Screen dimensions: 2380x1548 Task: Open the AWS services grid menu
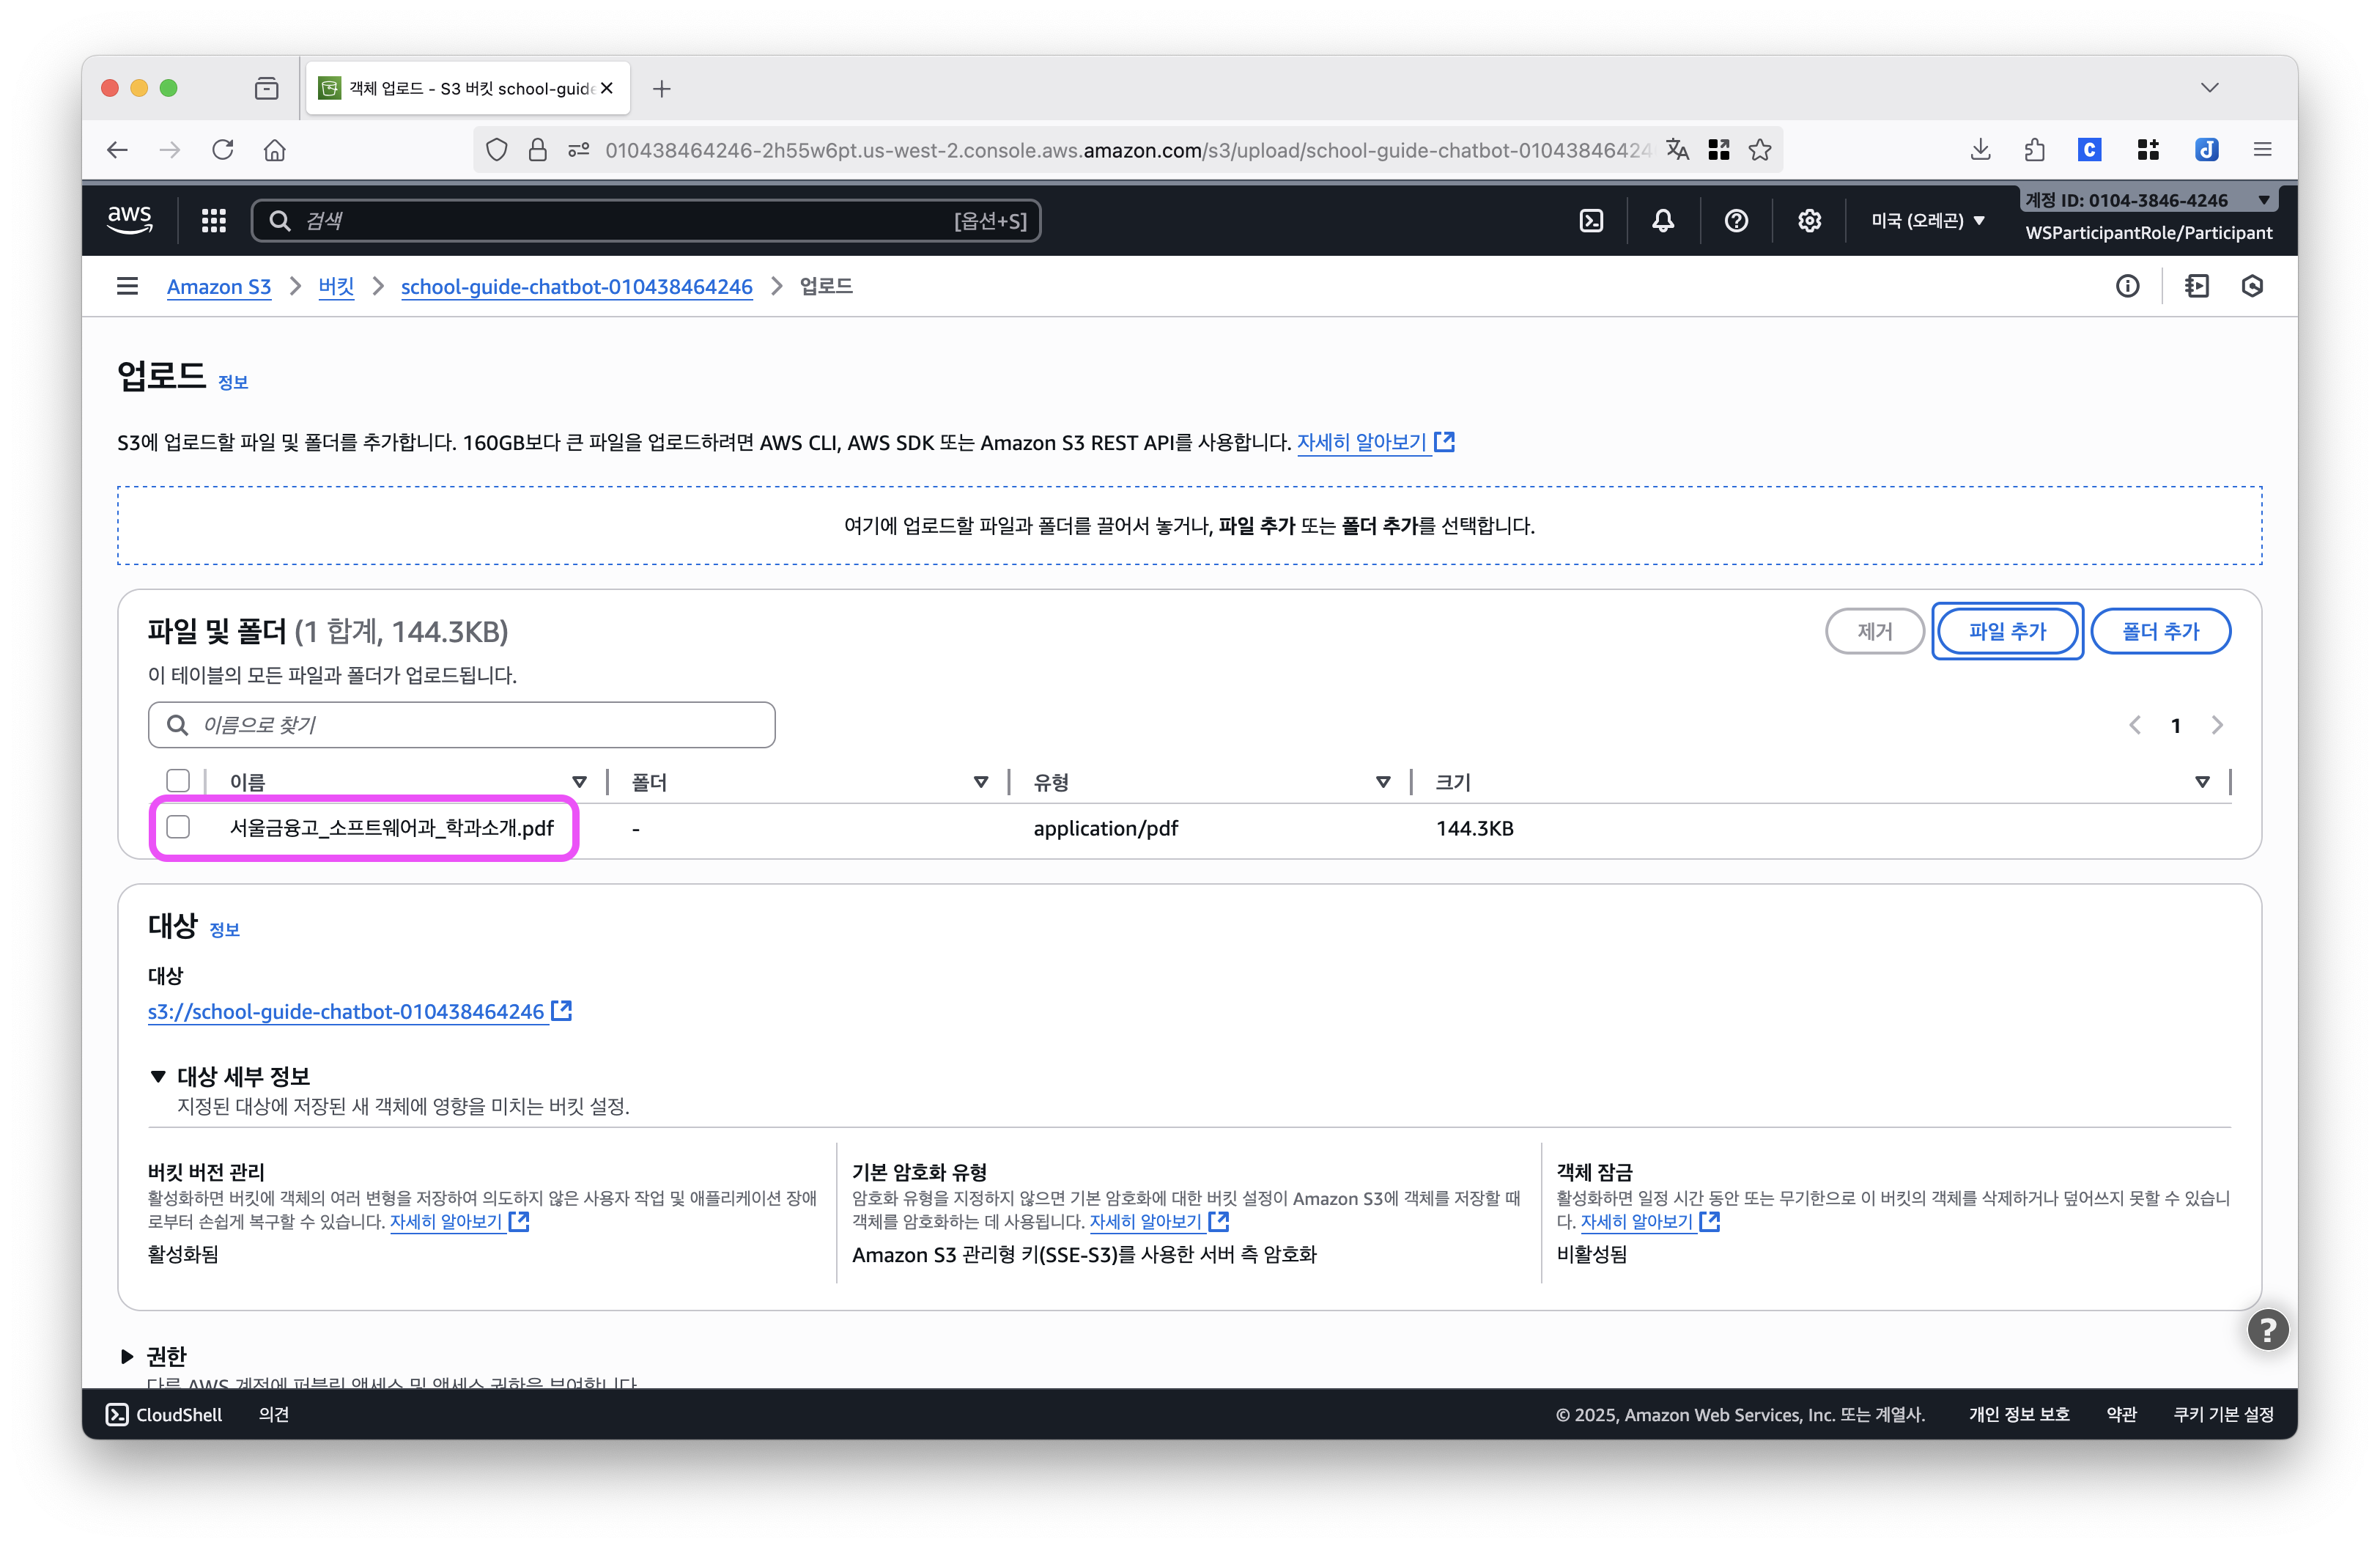(213, 220)
